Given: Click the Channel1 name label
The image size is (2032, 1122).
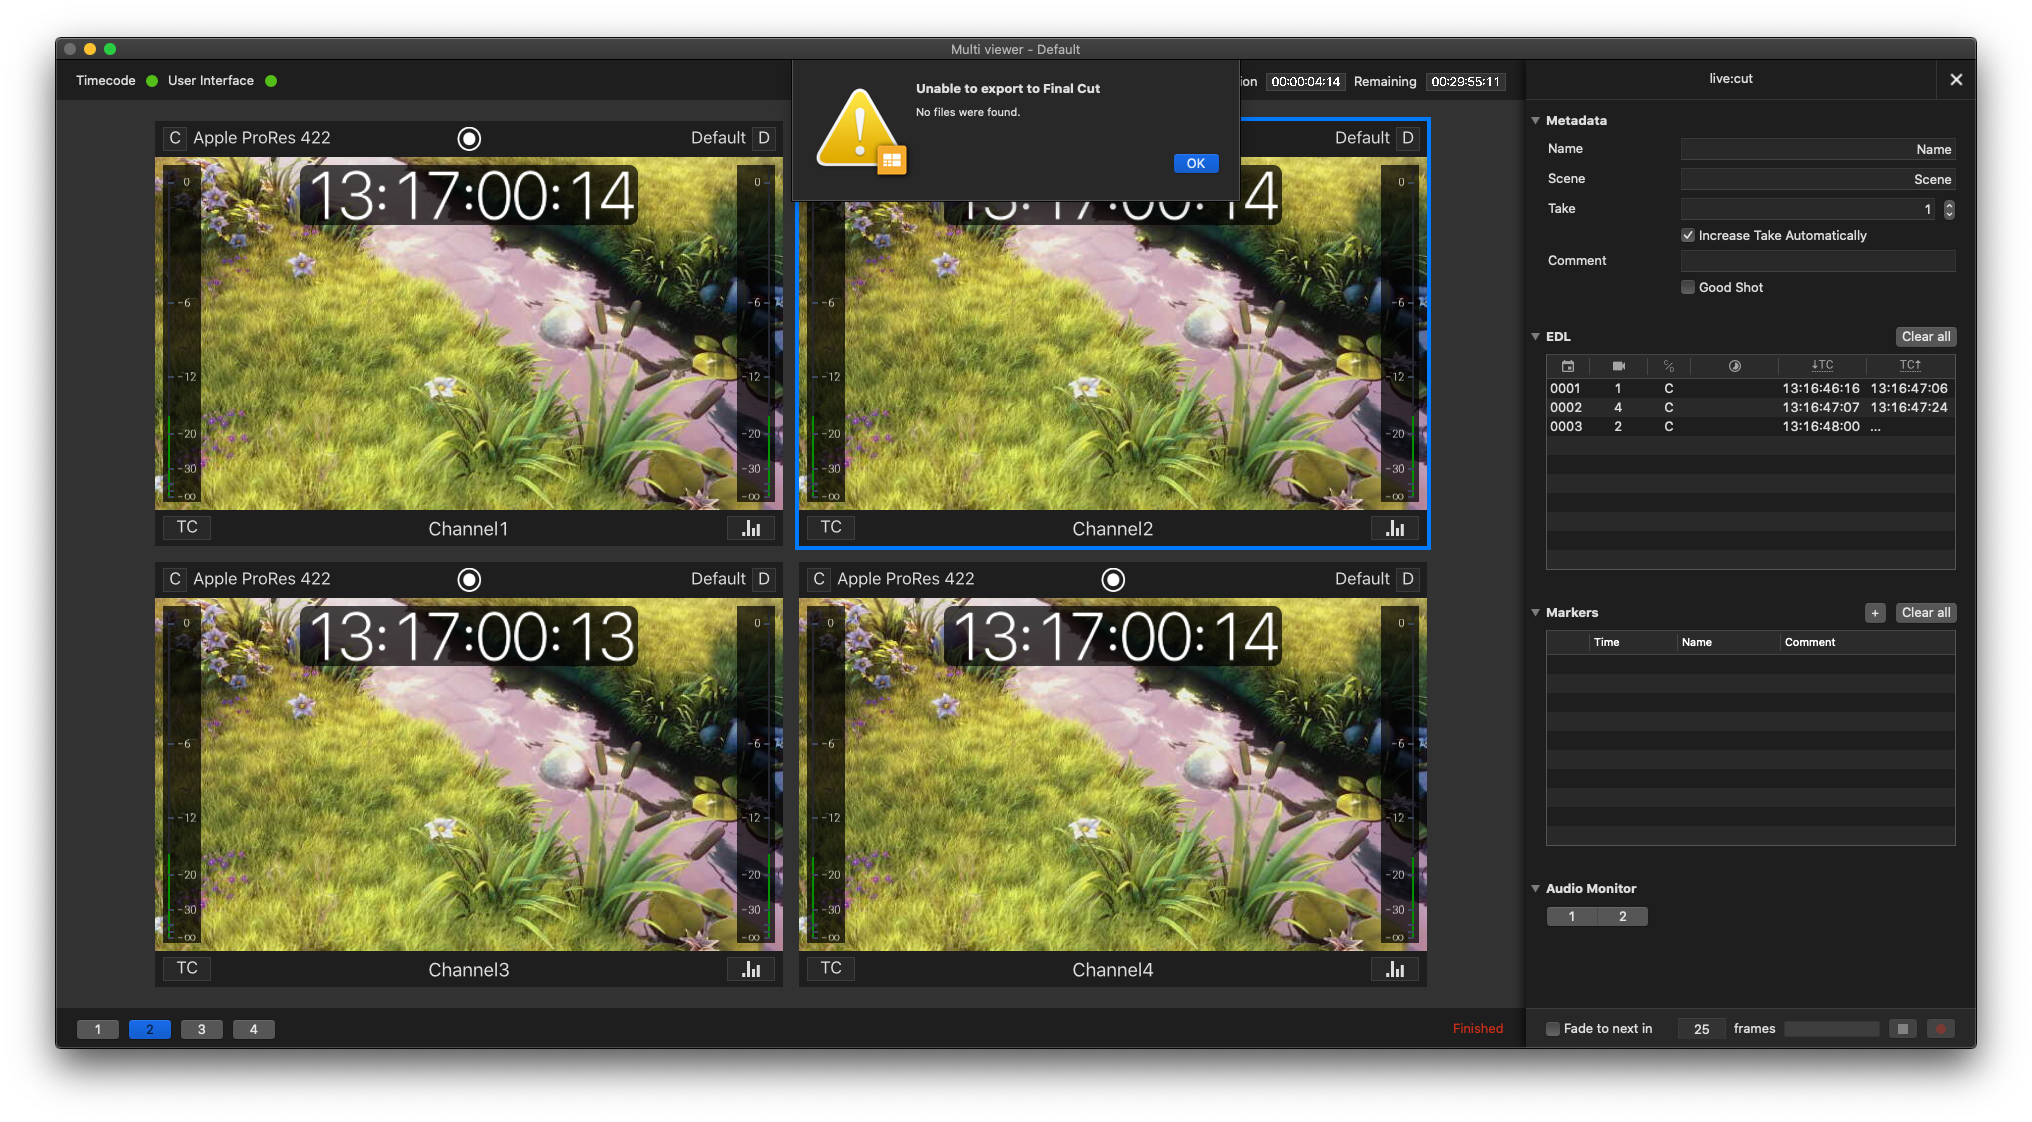Looking at the screenshot, I should [x=468, y=529].
